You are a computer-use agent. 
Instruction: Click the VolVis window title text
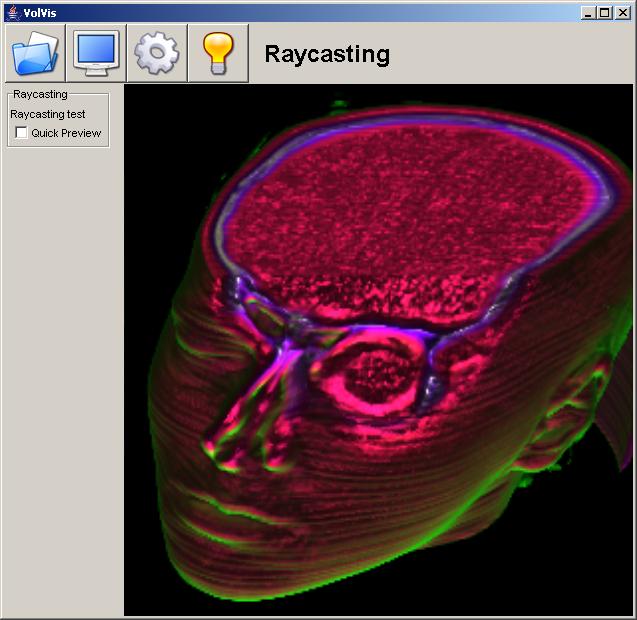click(x=39, y=12)
